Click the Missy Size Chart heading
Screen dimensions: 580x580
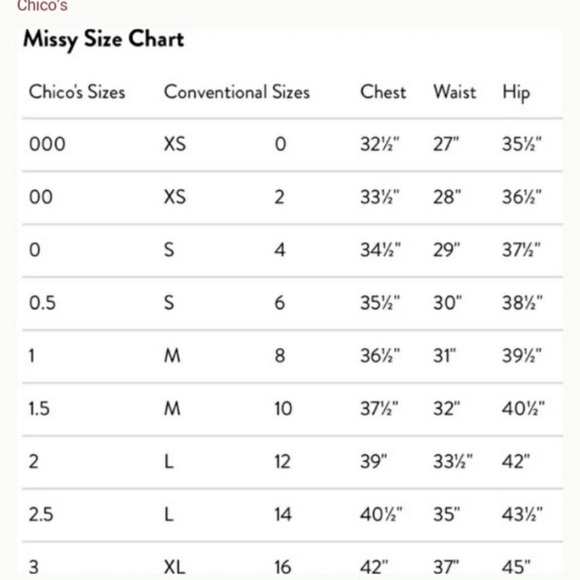tap(104, 40)
